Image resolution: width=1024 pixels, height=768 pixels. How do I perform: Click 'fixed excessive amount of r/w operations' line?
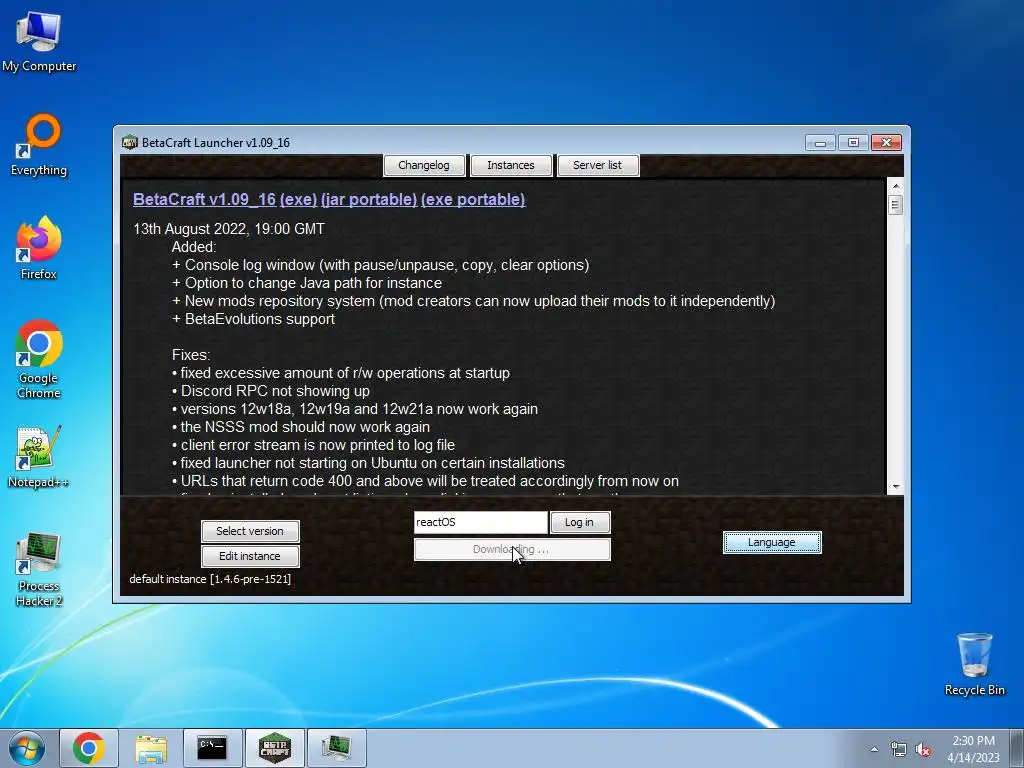point(341,374)
